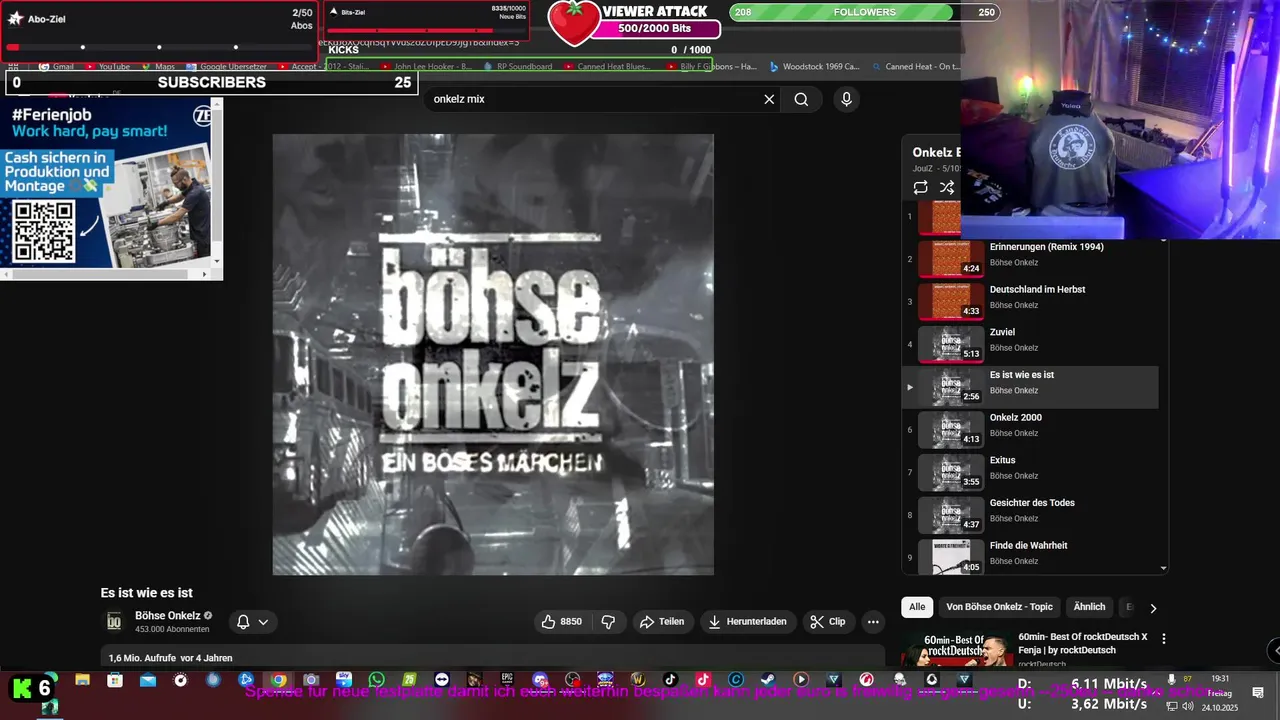Play 'Deutschland im Herbst' from playlist
The image size is (1280, 720).
coord(1030,302)
